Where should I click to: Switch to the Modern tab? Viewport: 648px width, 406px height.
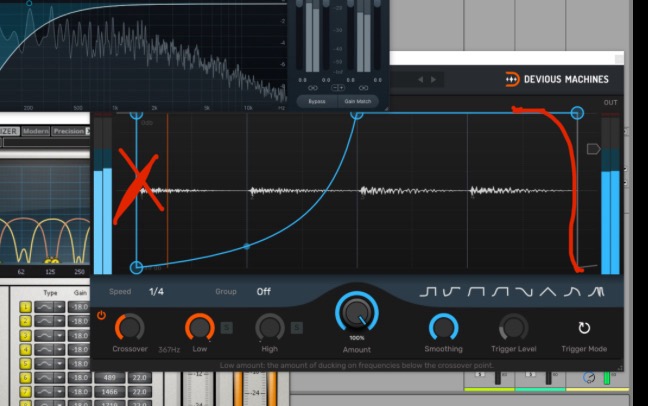[x=36, y=131]
